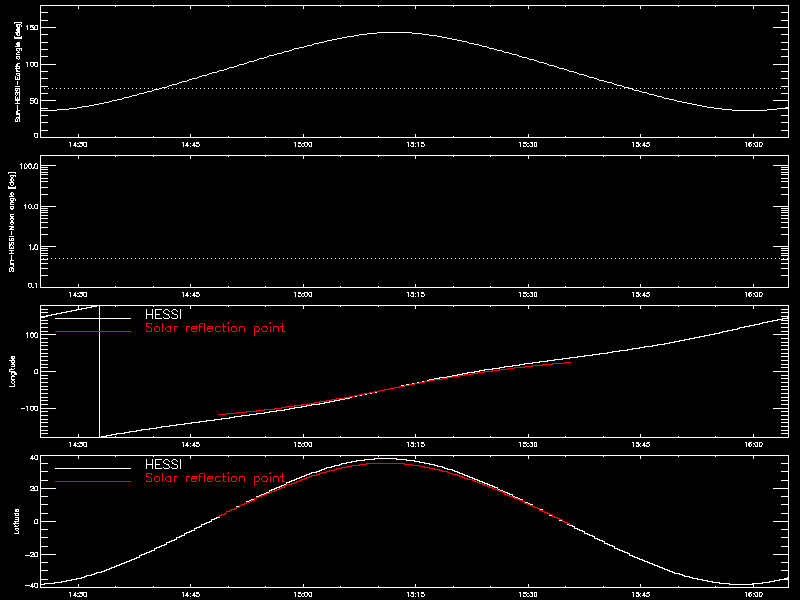Click the 'Sun-HESSI-Noon angle [deg]' axis title
800x600 pixels.
(x=12, y=221)
